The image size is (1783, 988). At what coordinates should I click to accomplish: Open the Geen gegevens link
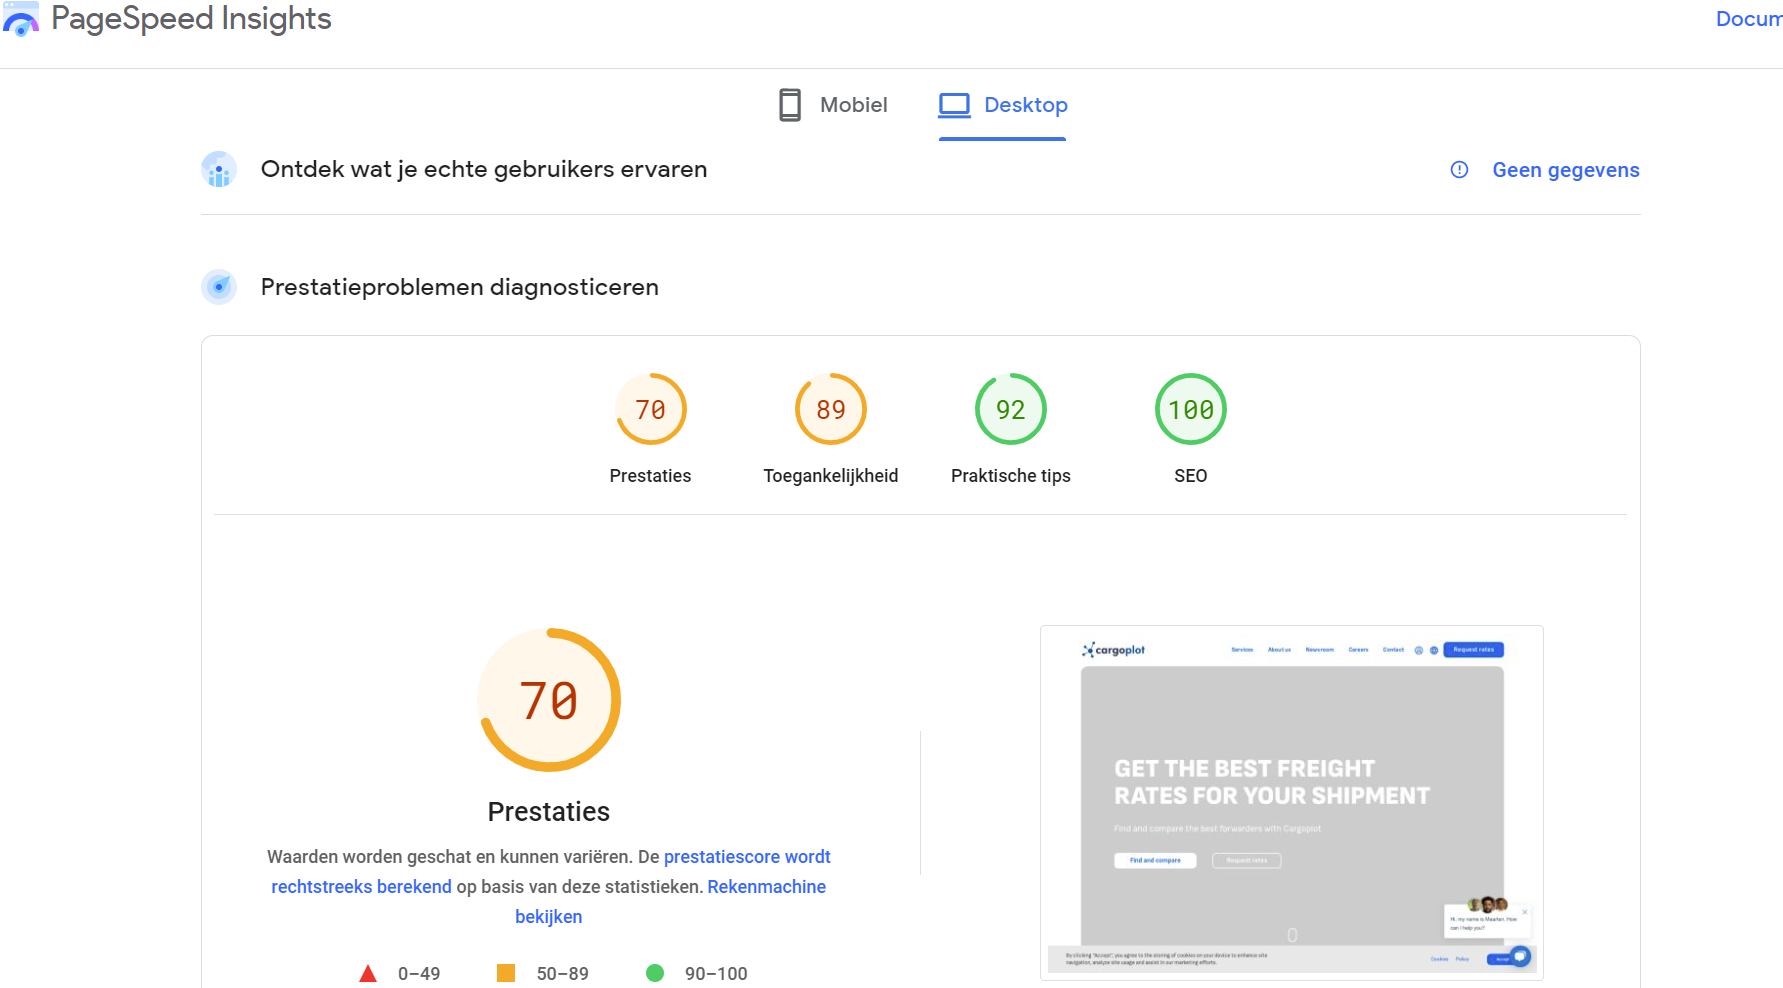pyautogui.click(x=1565, y=170)
